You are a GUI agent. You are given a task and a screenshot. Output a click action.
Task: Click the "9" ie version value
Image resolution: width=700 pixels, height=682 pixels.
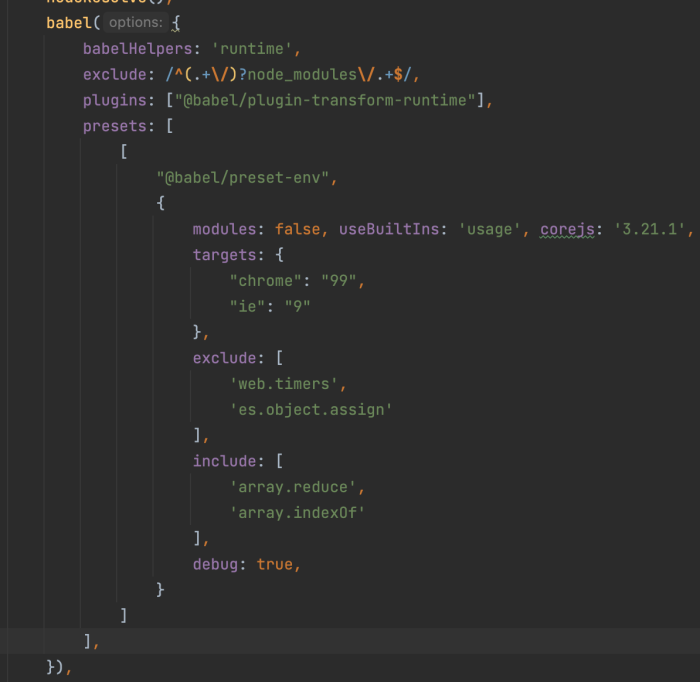297,307
